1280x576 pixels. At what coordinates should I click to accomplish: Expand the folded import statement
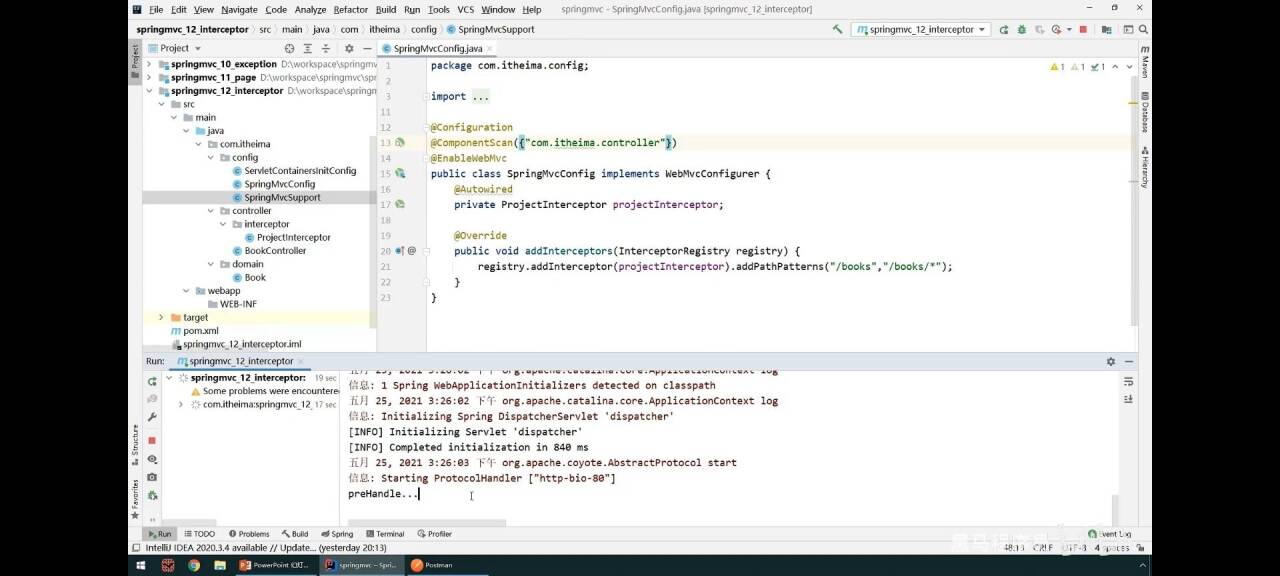tap(481, 97)
